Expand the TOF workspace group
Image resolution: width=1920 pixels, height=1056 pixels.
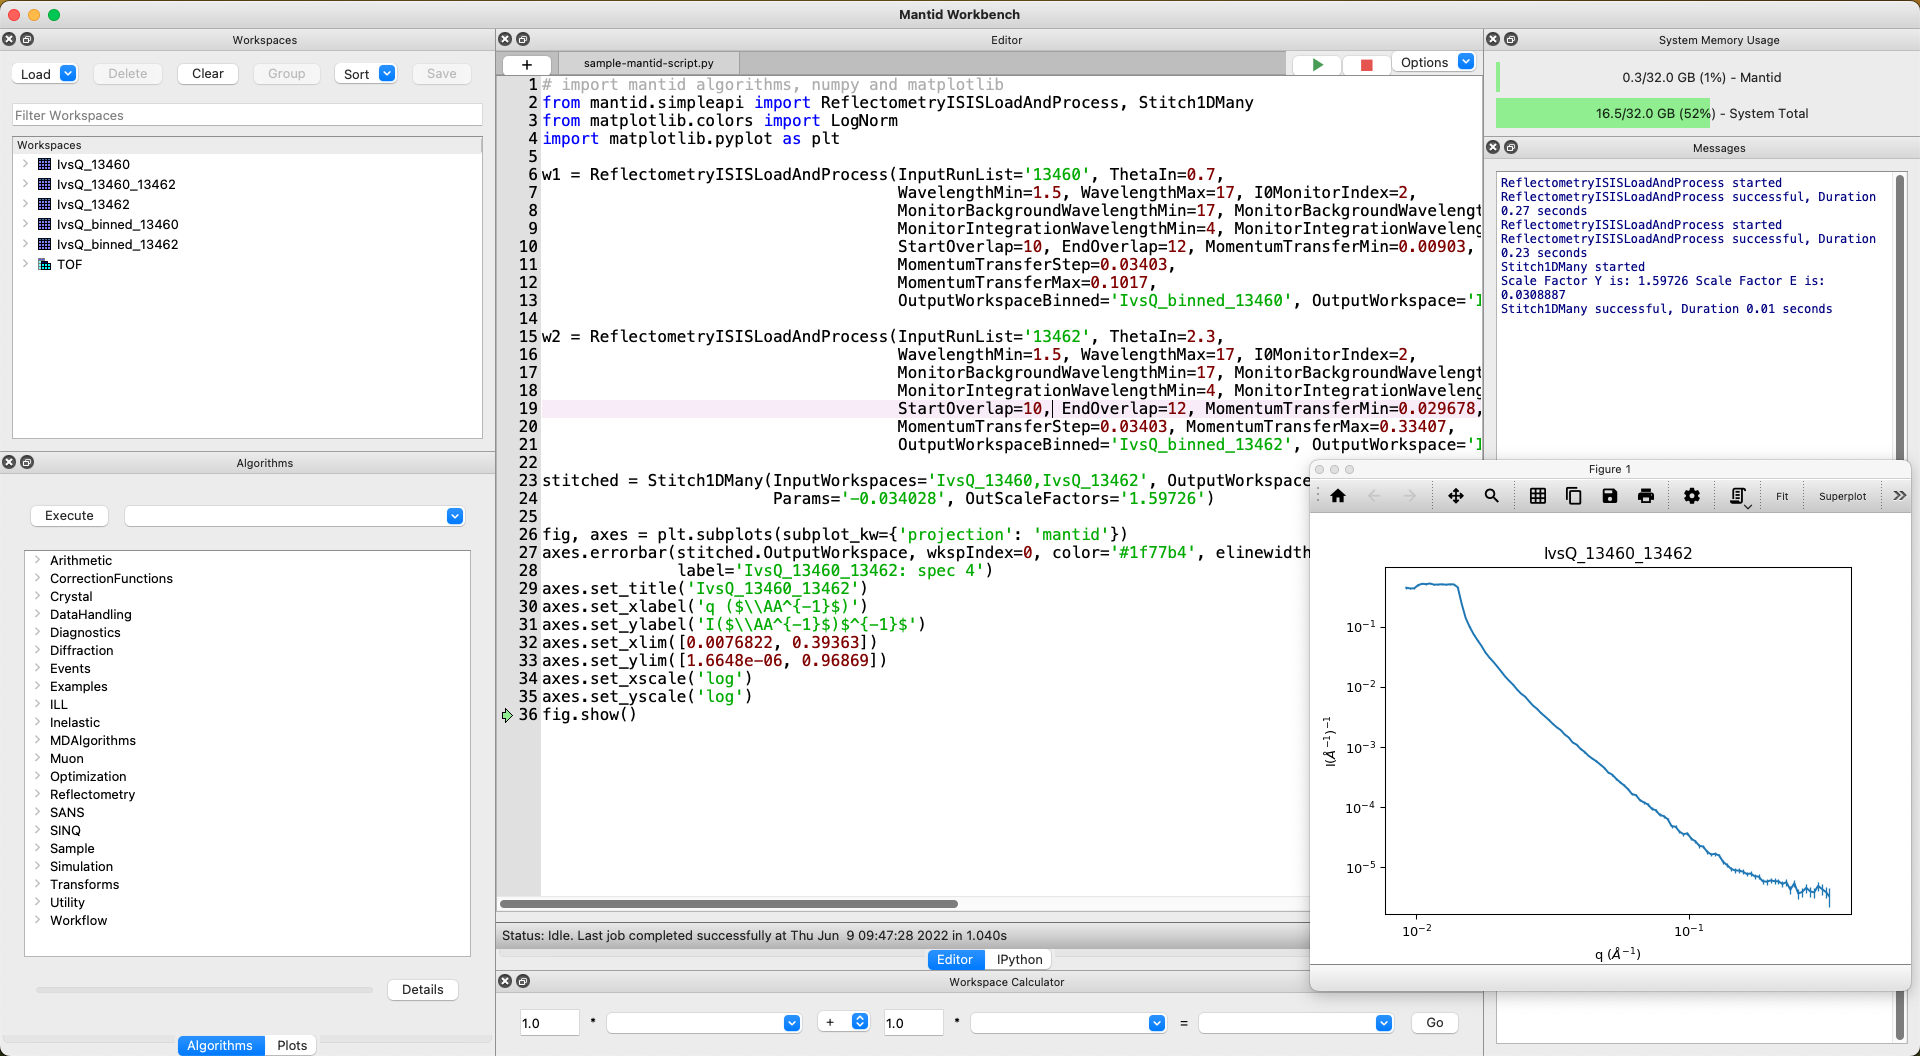pyautogui.click(x=25, y=264)
